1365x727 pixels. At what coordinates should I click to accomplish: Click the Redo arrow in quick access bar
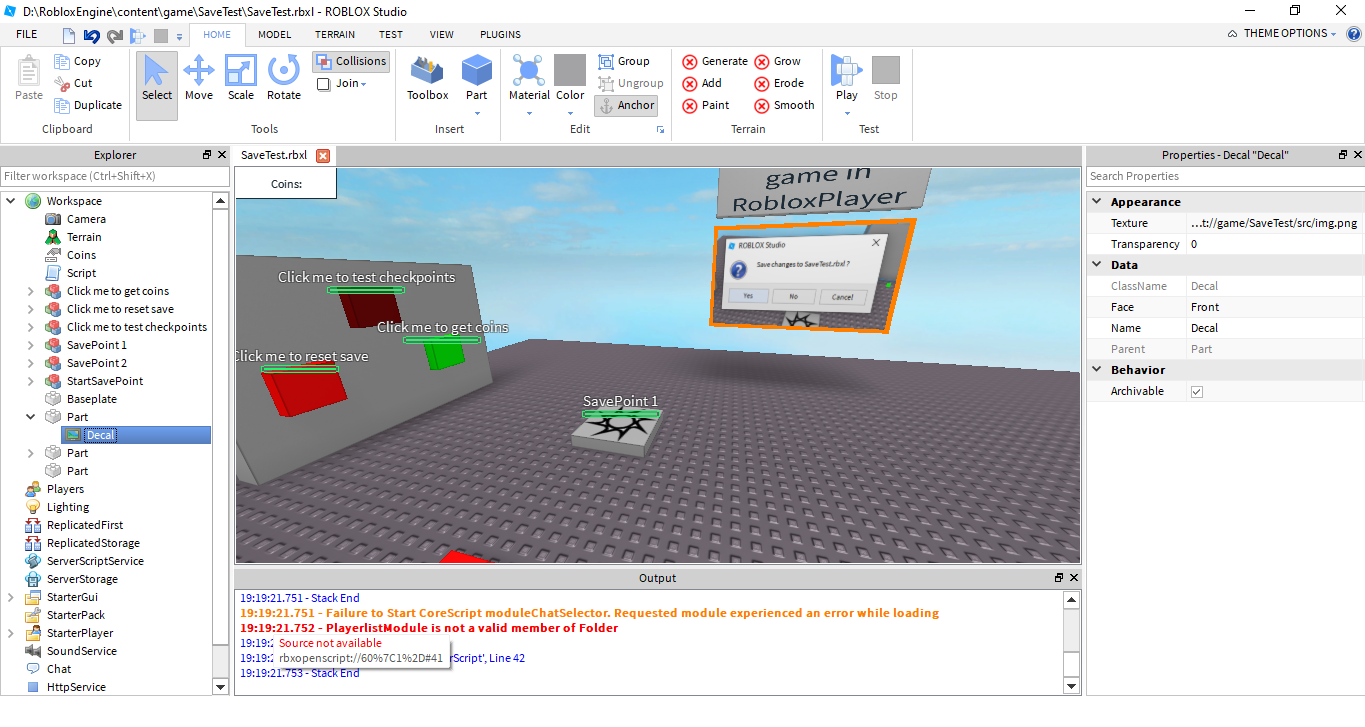[115, 35]
